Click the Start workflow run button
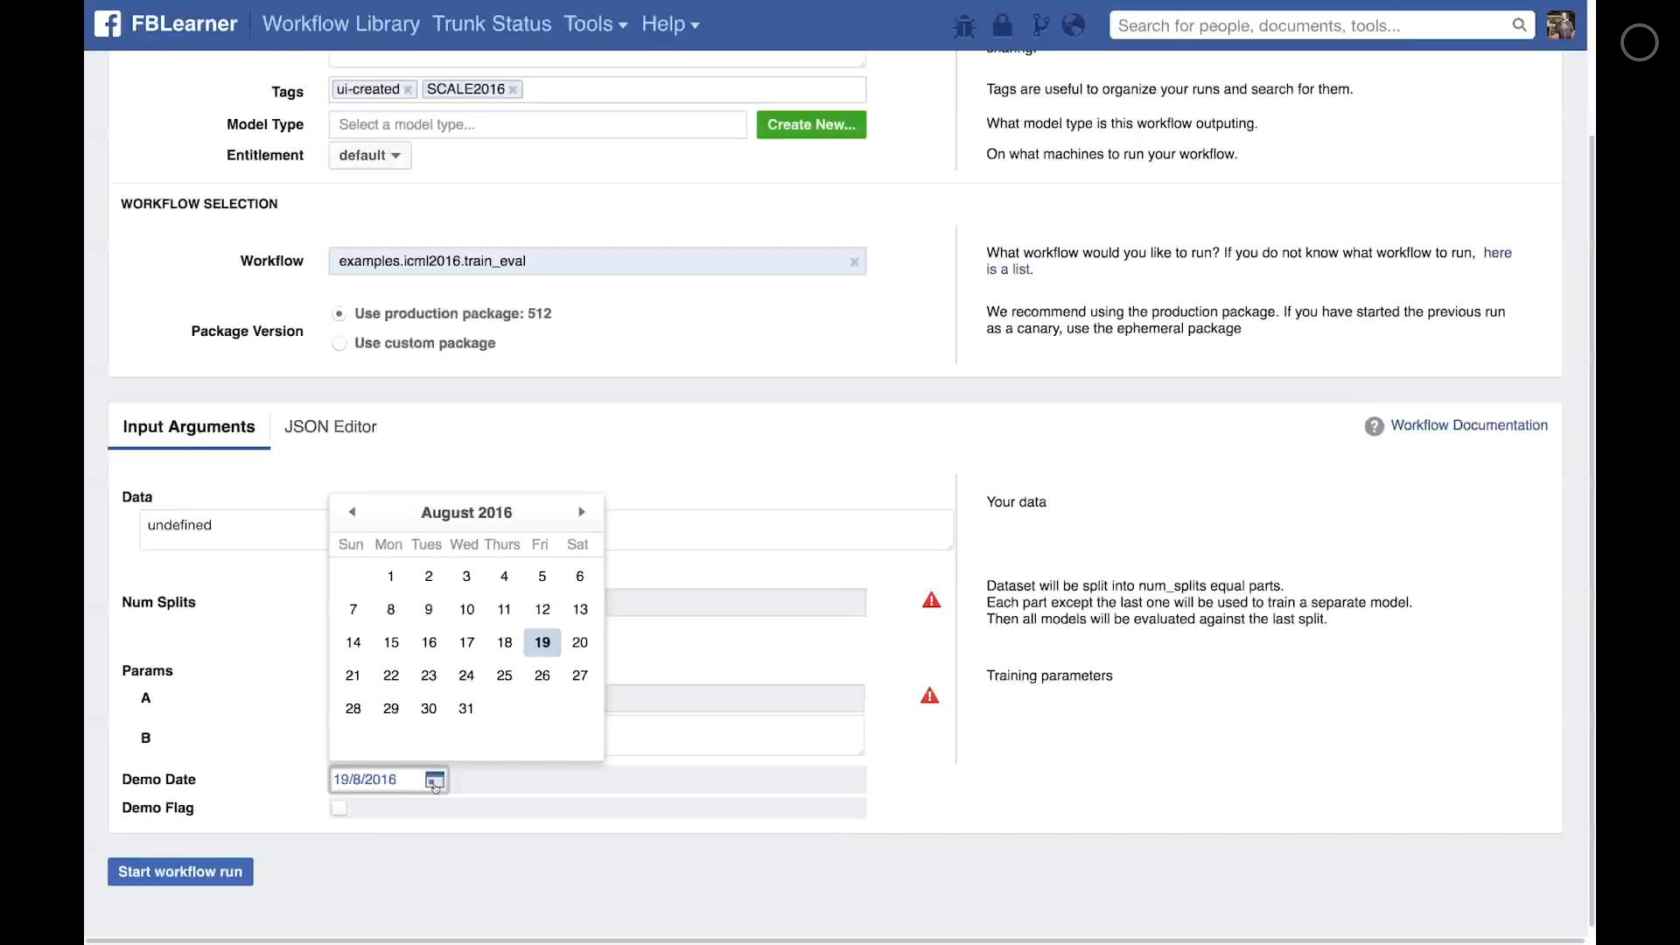The width and height of the screenshot is (1680, 945). click(180, 871)
